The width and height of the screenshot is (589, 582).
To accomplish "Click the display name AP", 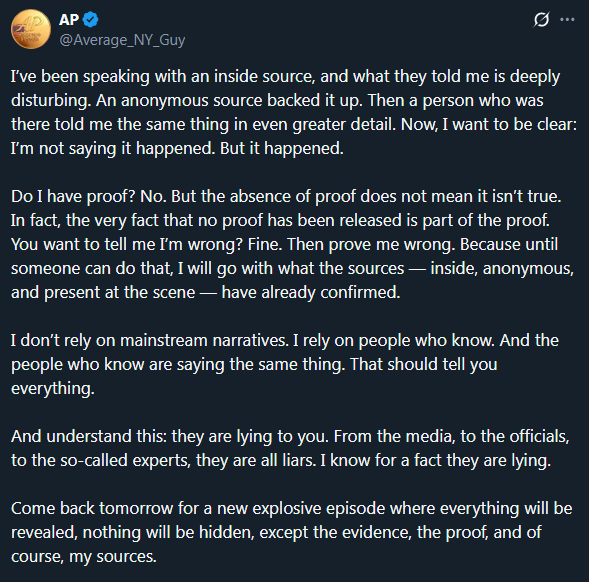I will [69, 20].
